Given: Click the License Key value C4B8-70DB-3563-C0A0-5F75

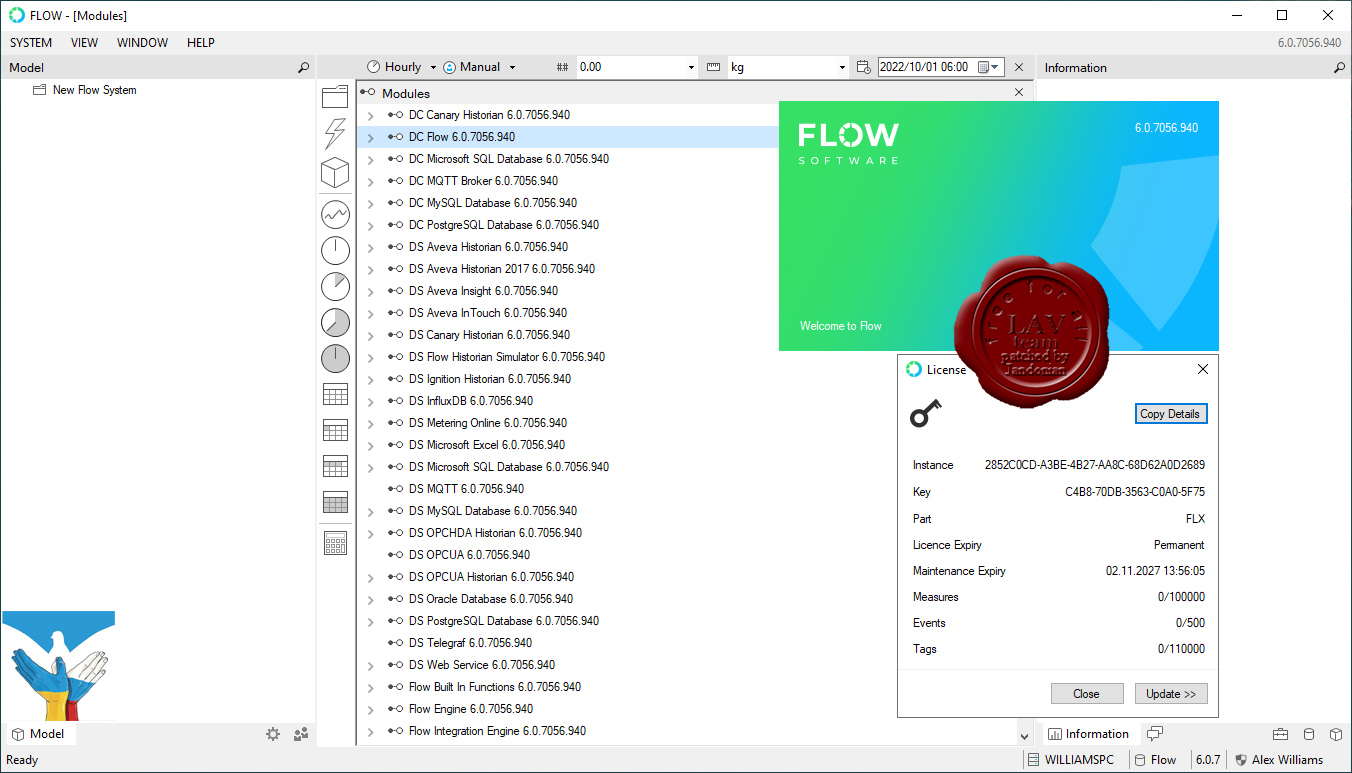Looking at the screenshot, I should (x=1135, y=492).
